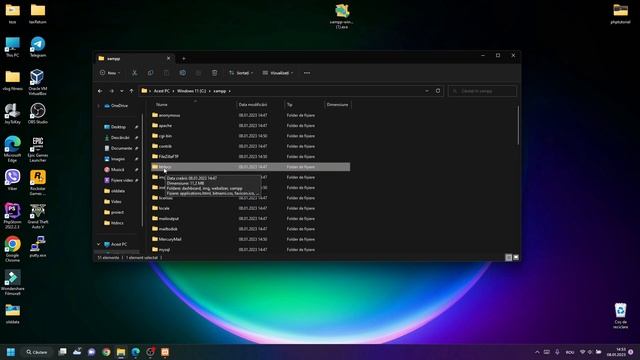Select the putty.exe desktop icon
The width and height of the screenshot is (640, 360).
(x=38, y=247)
